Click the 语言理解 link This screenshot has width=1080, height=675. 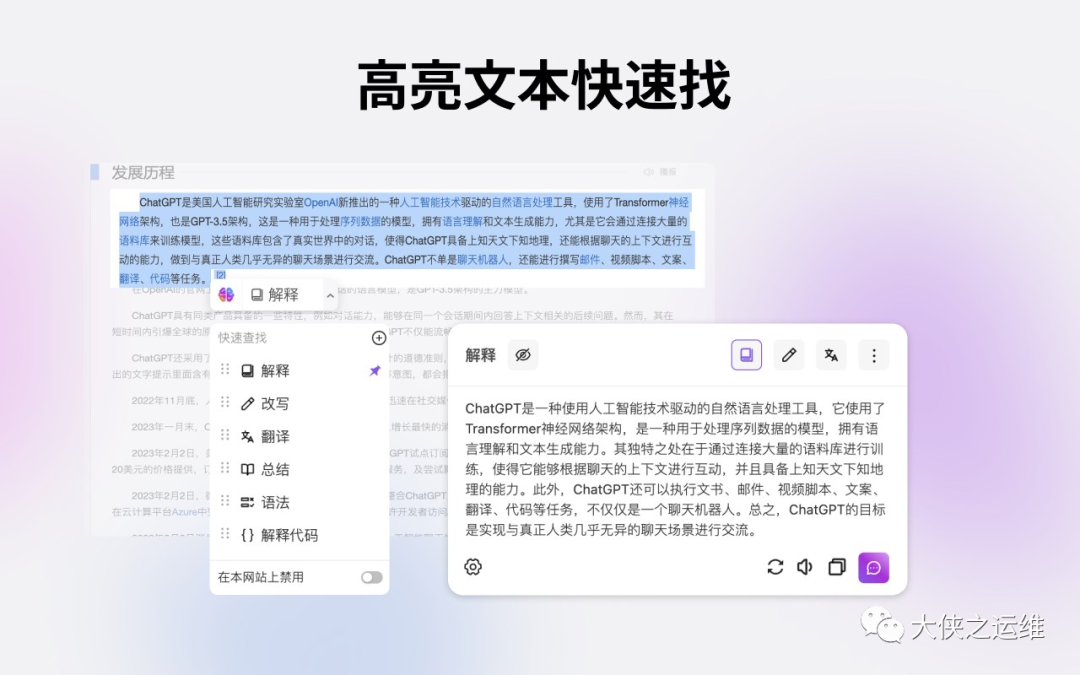pyautogui.click(x=462, y=221)
